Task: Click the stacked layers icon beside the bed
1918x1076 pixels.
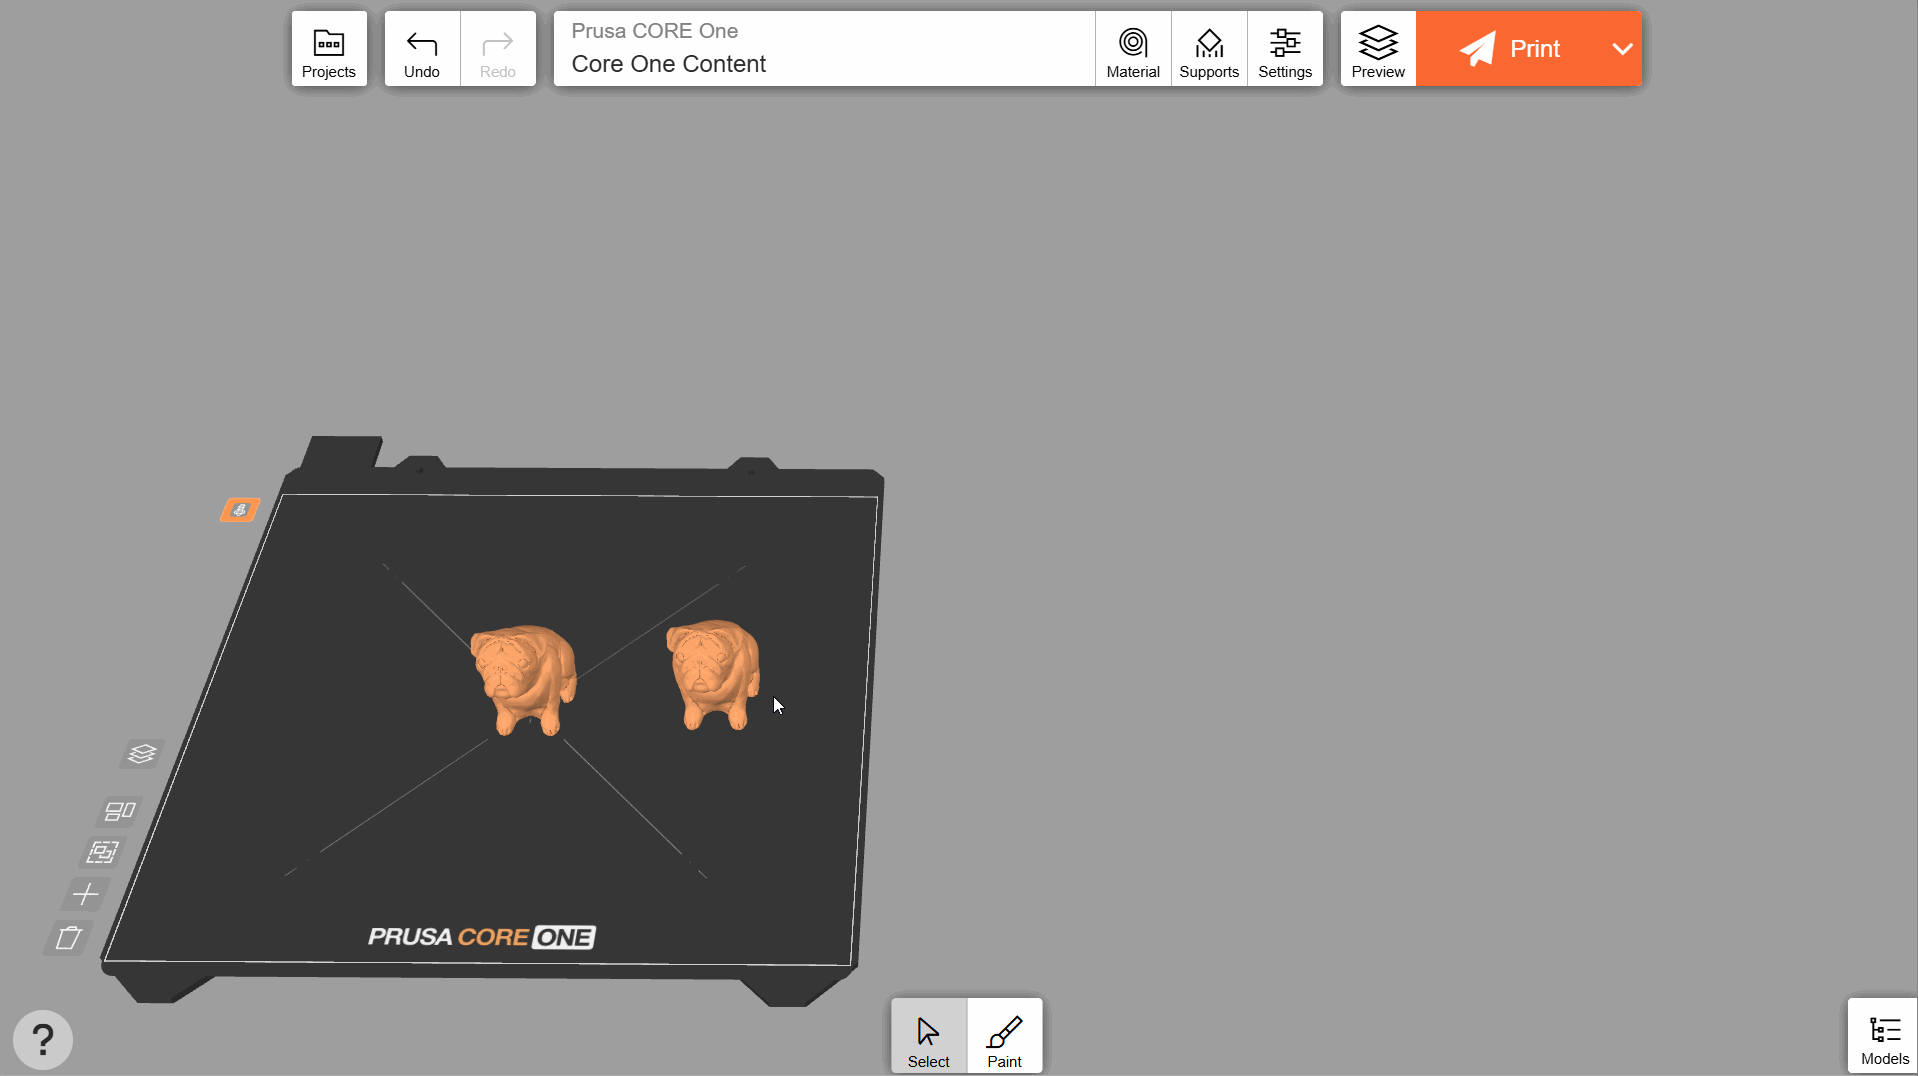Action: tap(142, 753)
